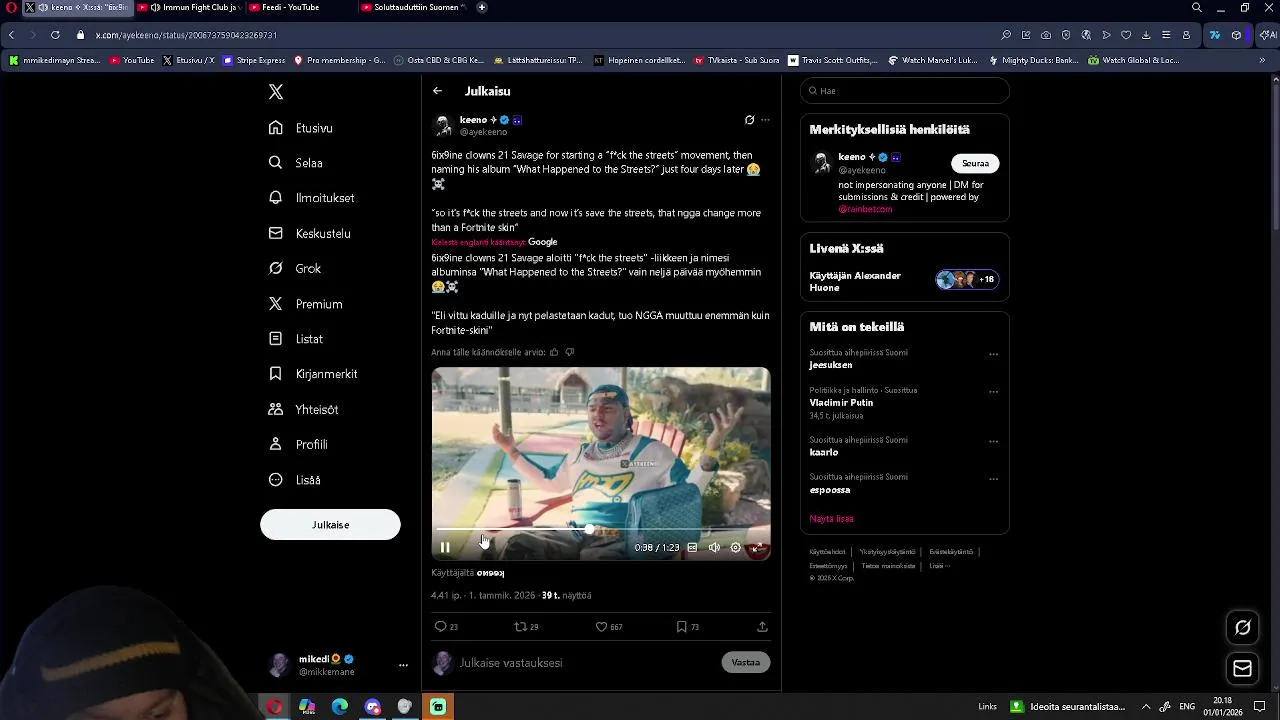This screenshot has width=1280, height=720.
Task: Open video settings gear
Action: click(x=736, y=547)
